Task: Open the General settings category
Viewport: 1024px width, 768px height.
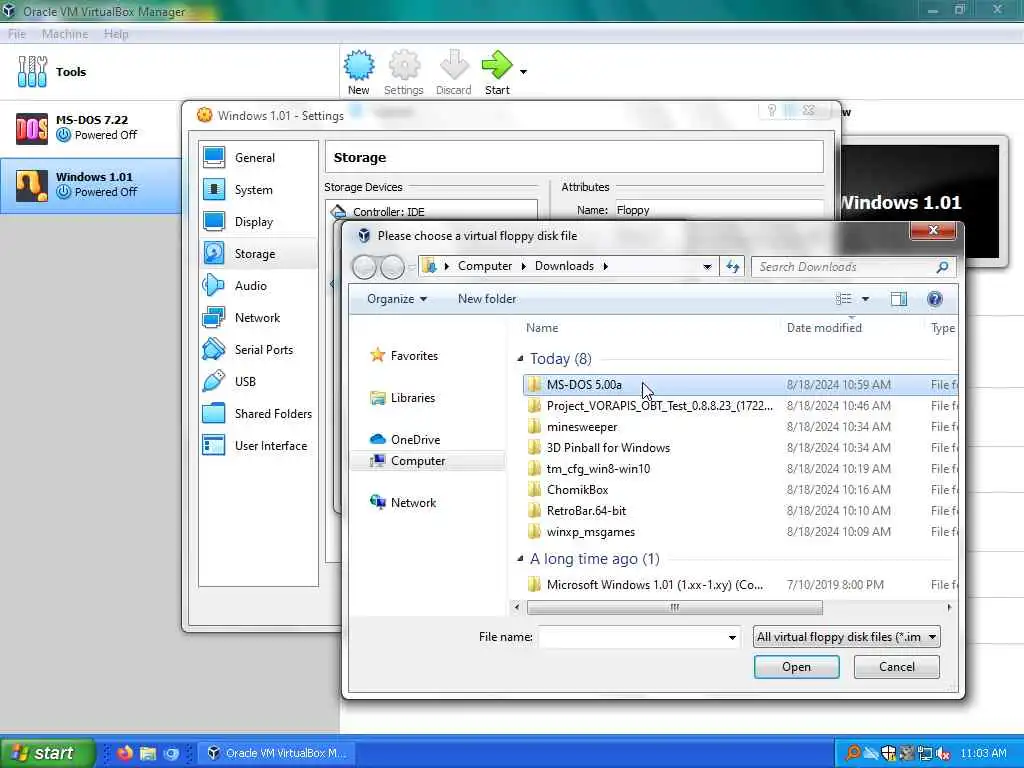Action: (x=259, y=157)
